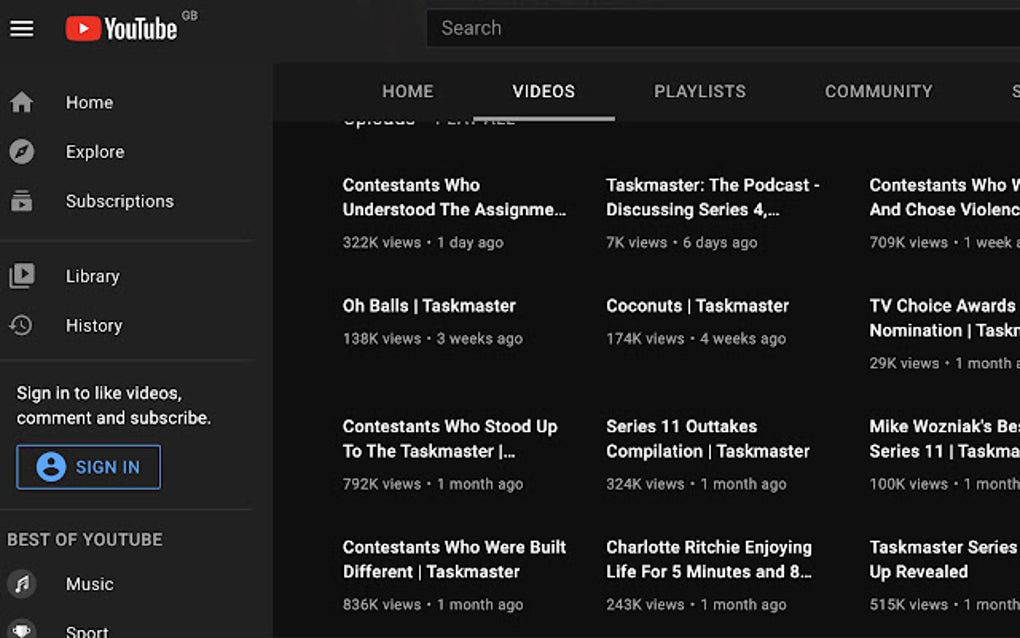This screenshot has width=1020, height=638.
Task: Open the navigation hamburger menu
Action: [x=22, y=28]
